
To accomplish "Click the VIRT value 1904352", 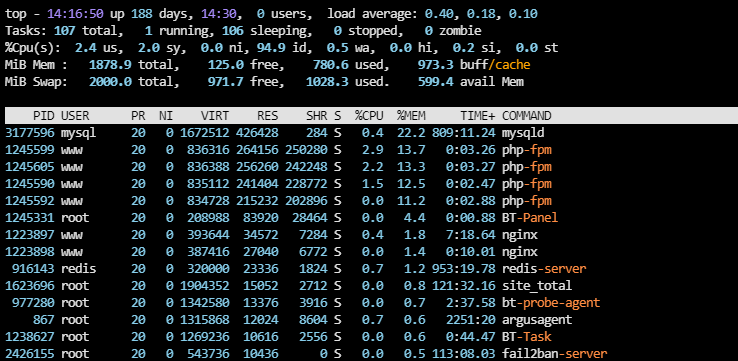I will pyautogui.click(x=205, y=286).
